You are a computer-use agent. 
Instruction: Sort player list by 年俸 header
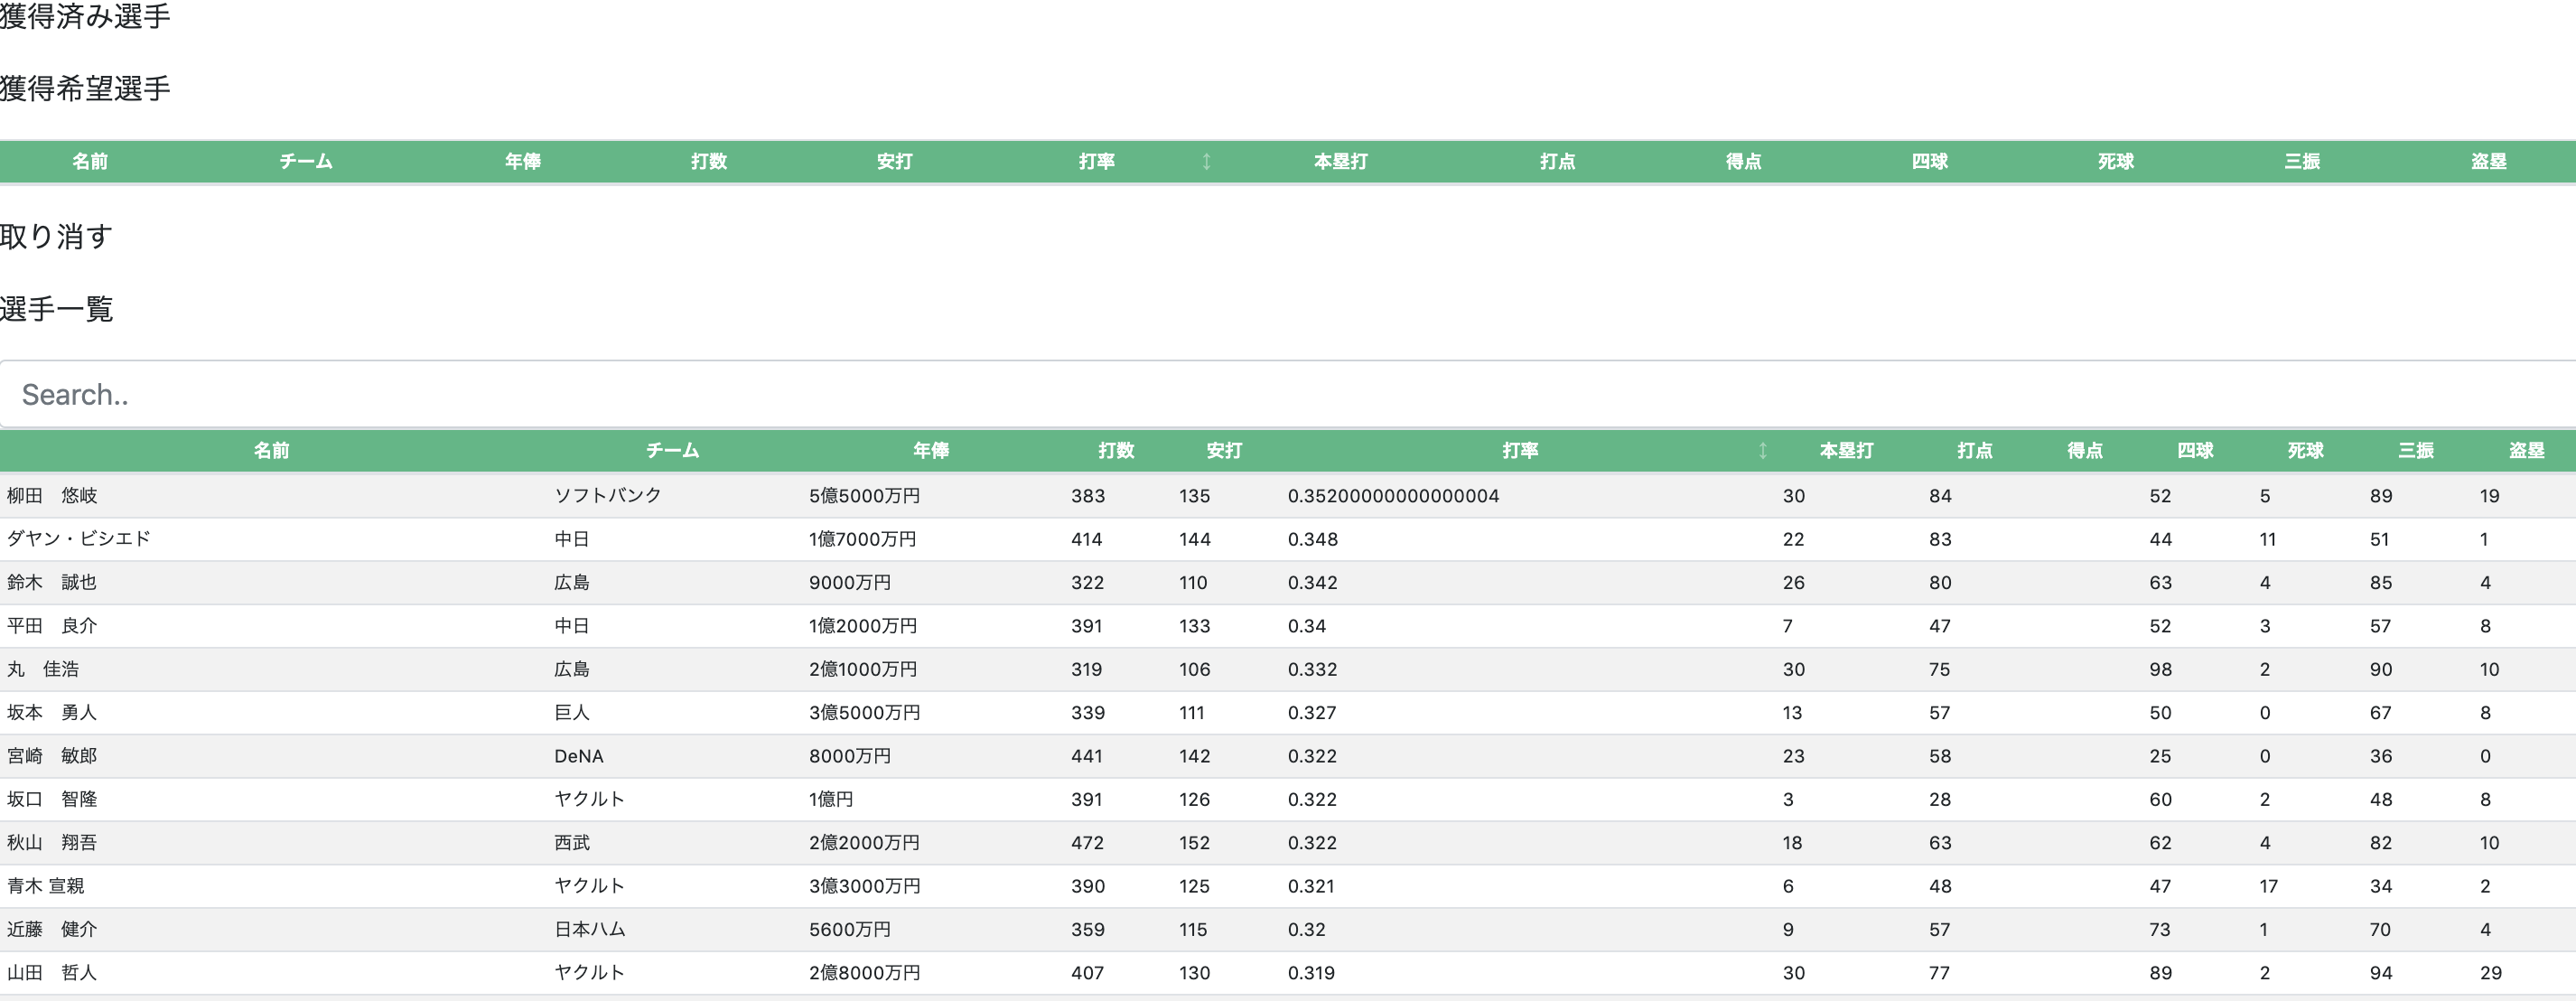tap(931, 451)
